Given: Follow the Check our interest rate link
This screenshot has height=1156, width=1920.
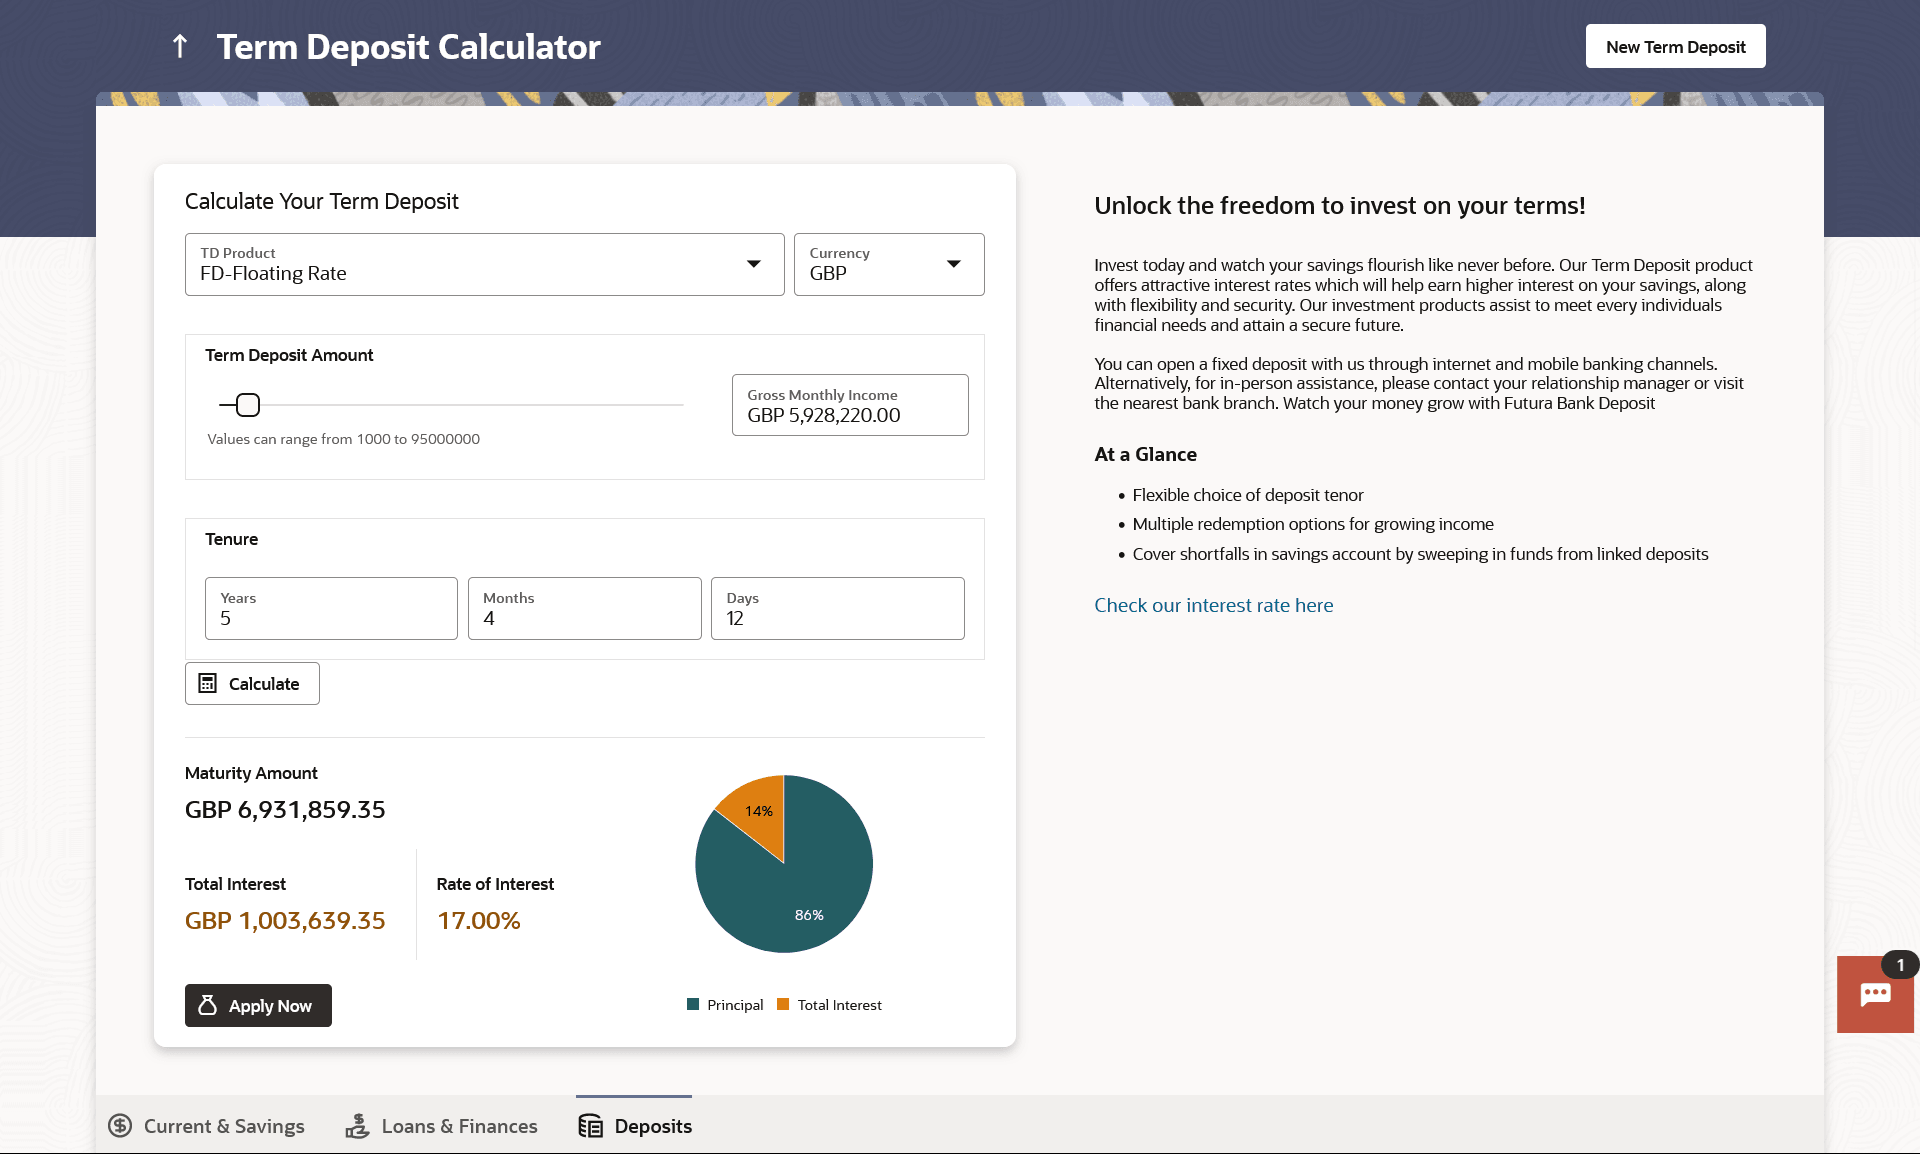Looking at the screenshot, I should (x=1213, y=605).
